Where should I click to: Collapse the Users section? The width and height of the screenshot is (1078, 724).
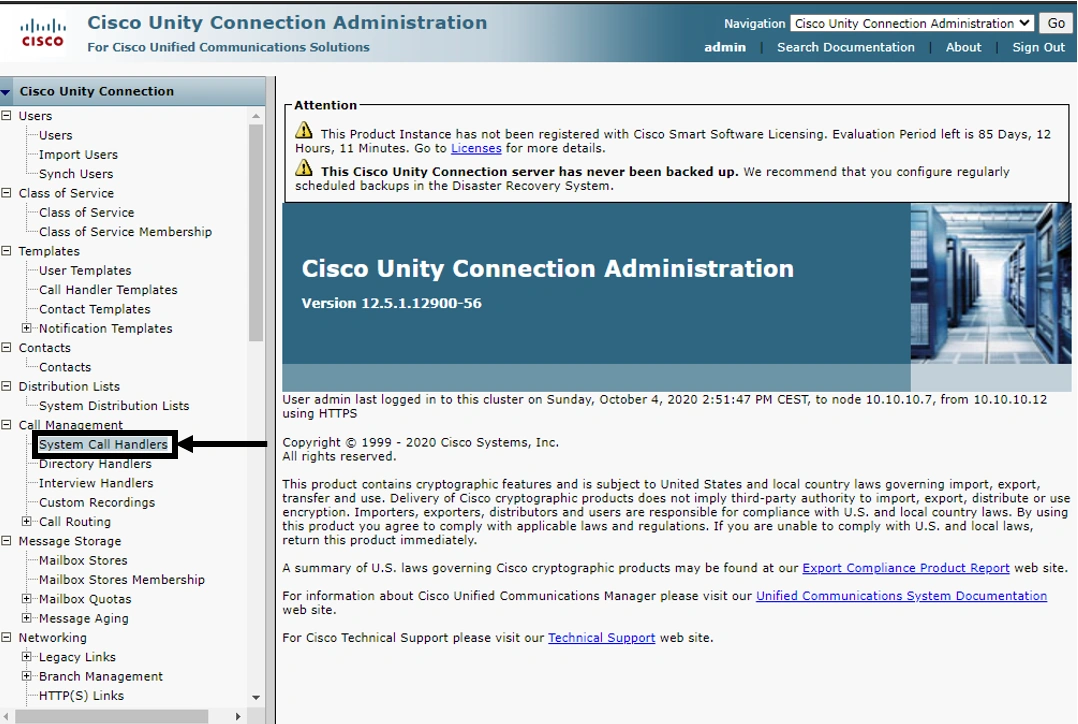pos(8,115)
